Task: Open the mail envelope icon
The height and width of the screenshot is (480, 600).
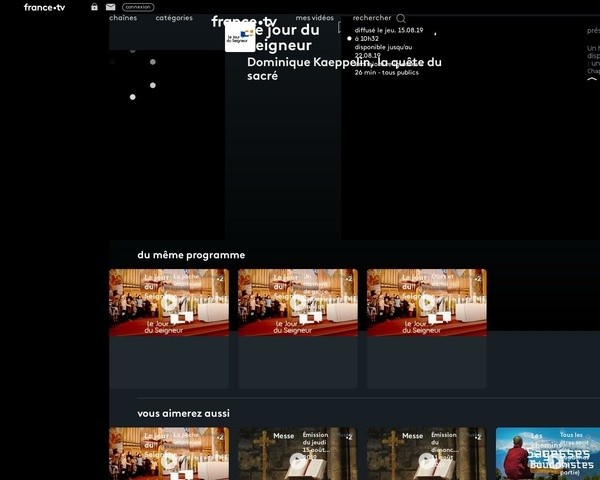Action: 111,7
